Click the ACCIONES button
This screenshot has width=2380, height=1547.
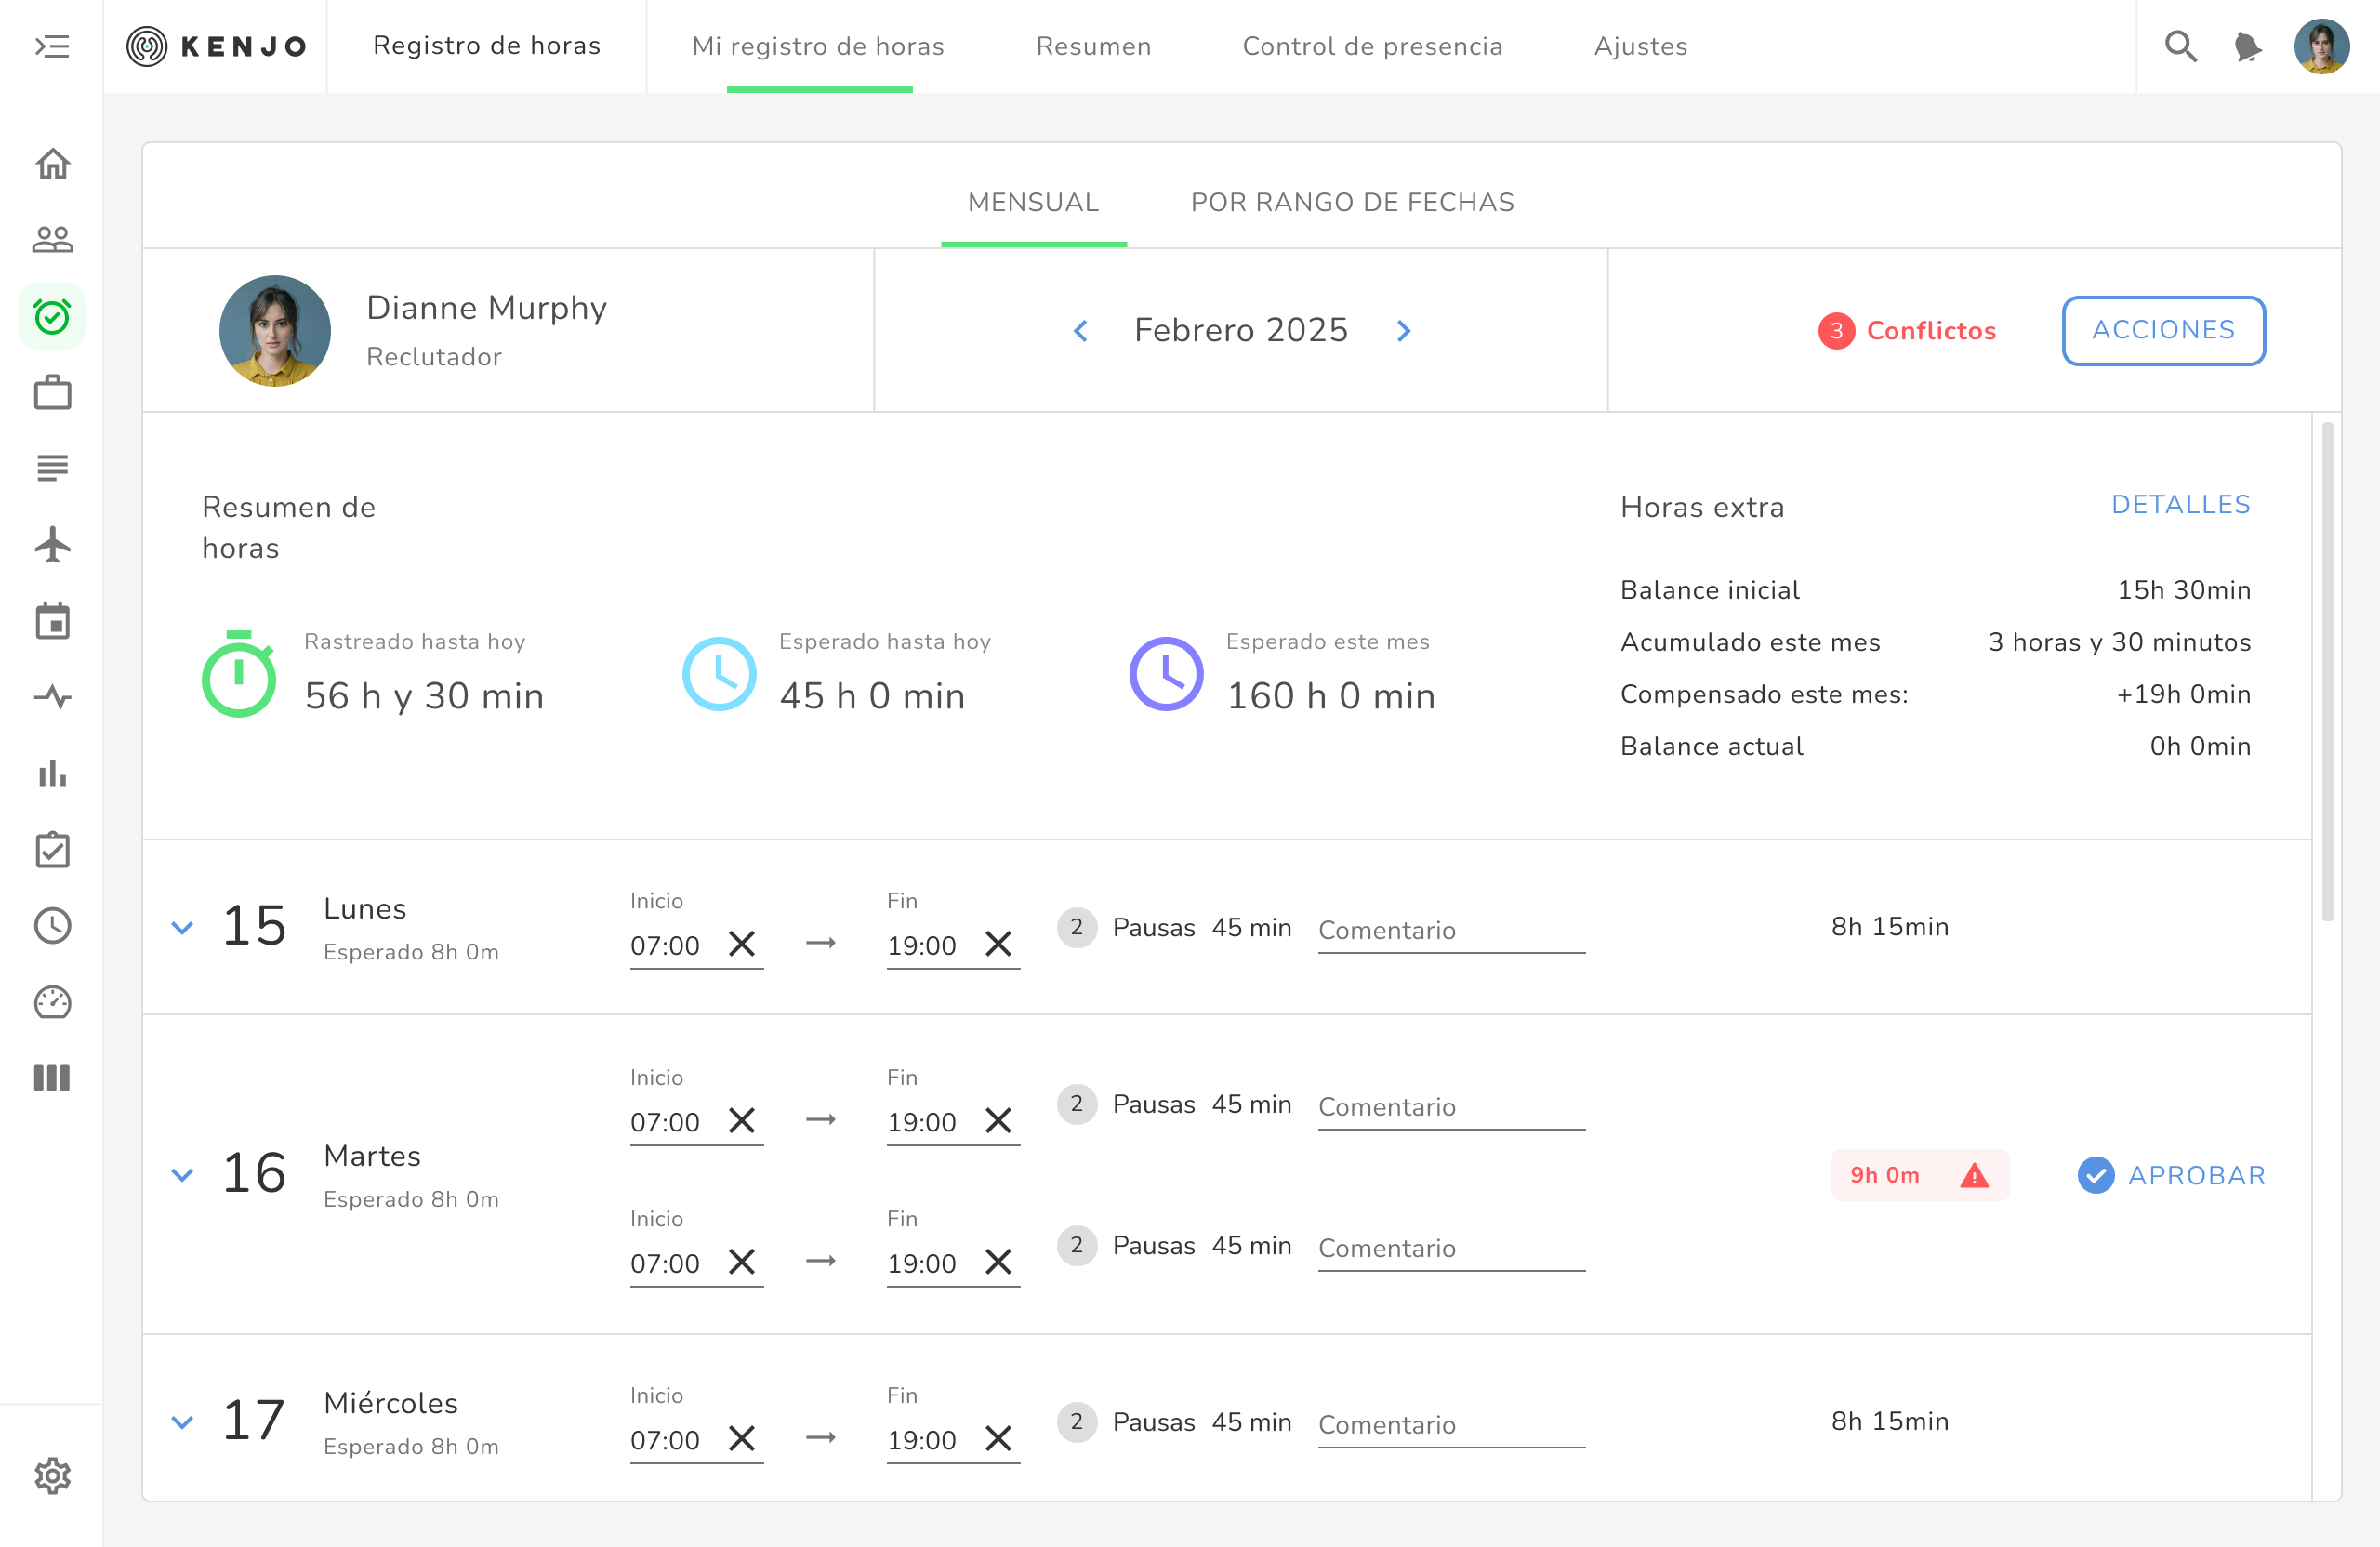tap(2163, 330)
